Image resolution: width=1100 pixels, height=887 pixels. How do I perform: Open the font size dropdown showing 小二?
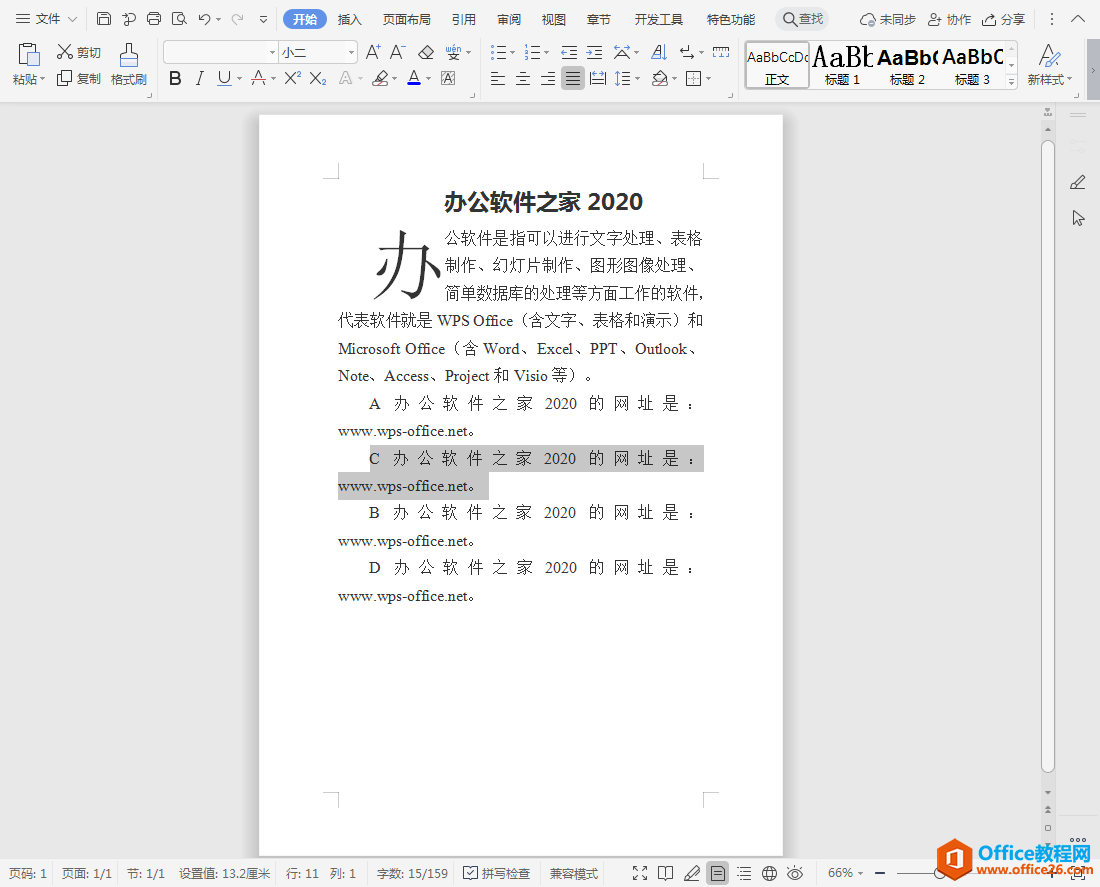[x=318, y=52]
